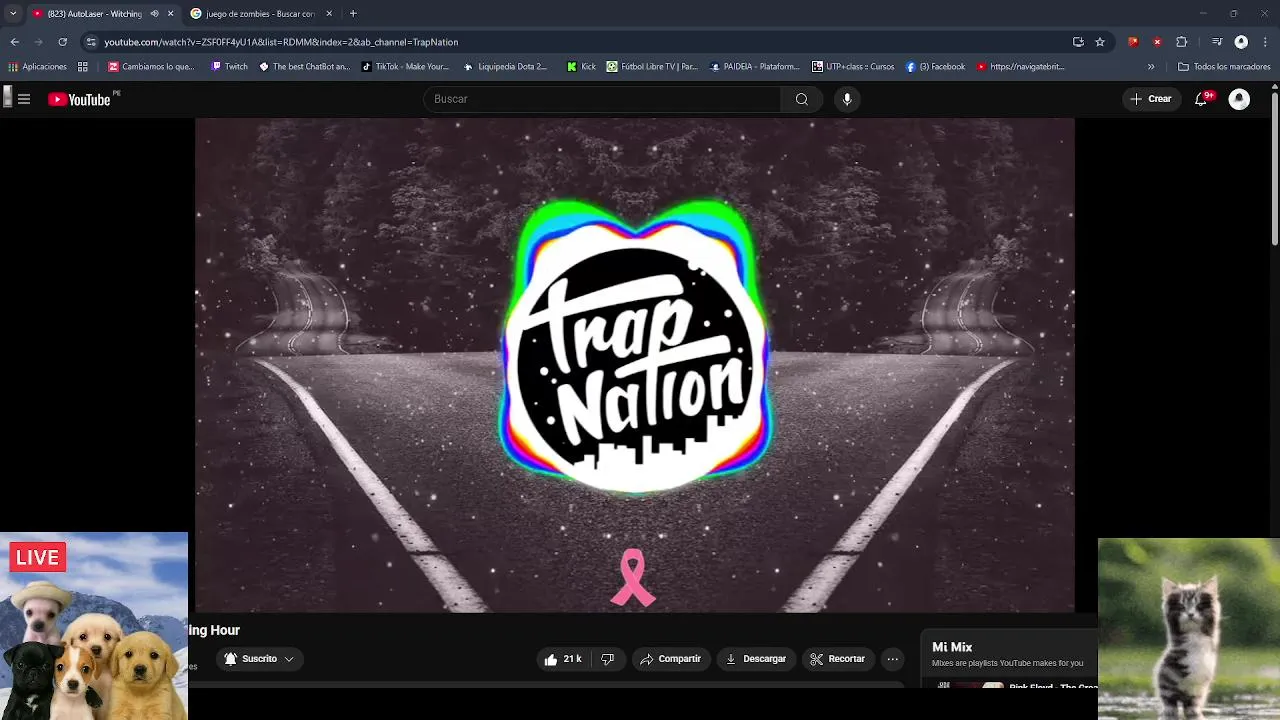Open Aplicaciones bookmark

pyautogui.click(x=37, y=67)
